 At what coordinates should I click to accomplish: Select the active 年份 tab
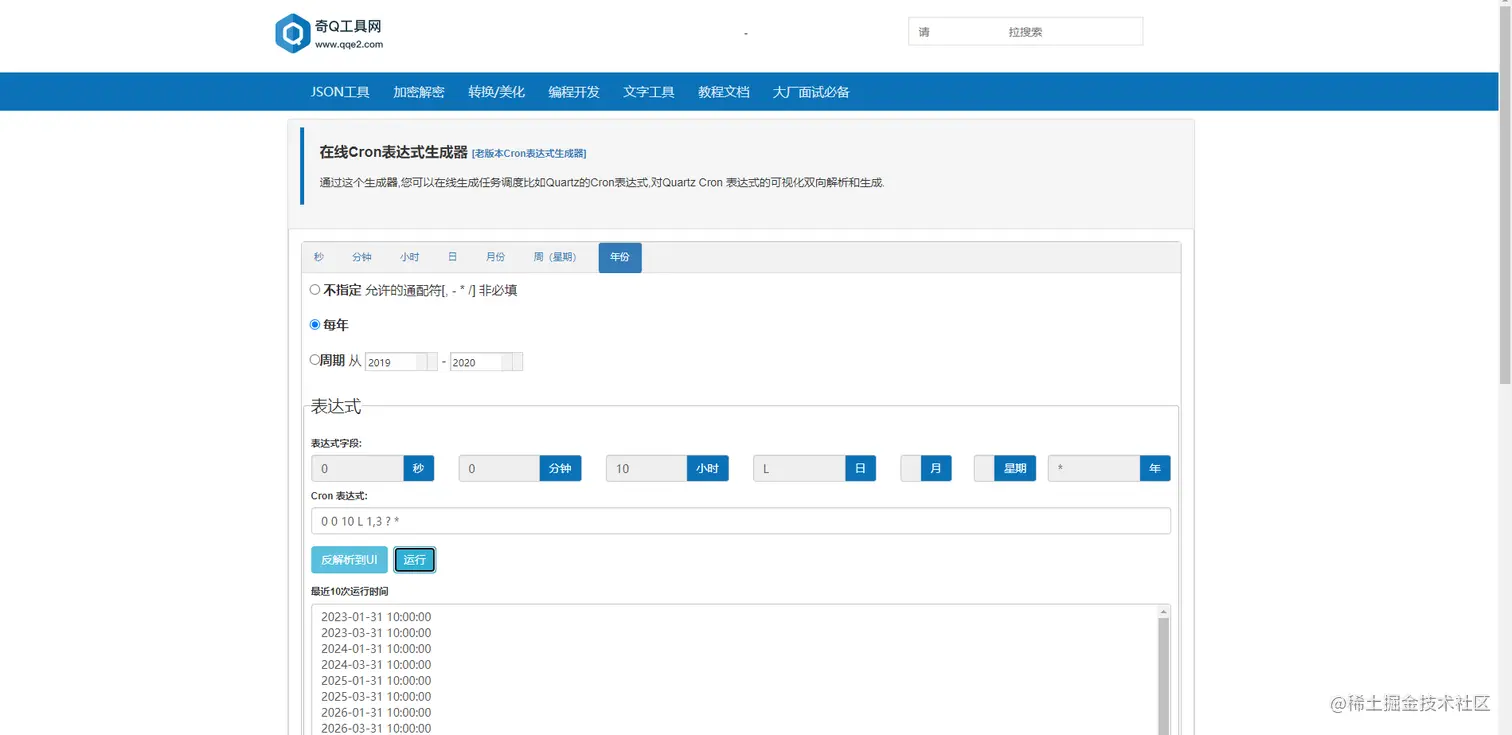620,257
